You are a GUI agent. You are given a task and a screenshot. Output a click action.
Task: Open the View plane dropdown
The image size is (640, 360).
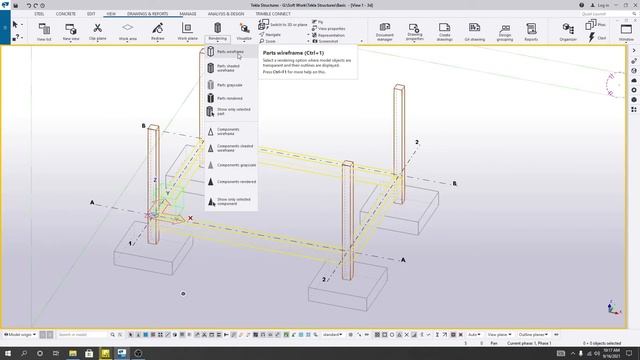coord(499,335)
